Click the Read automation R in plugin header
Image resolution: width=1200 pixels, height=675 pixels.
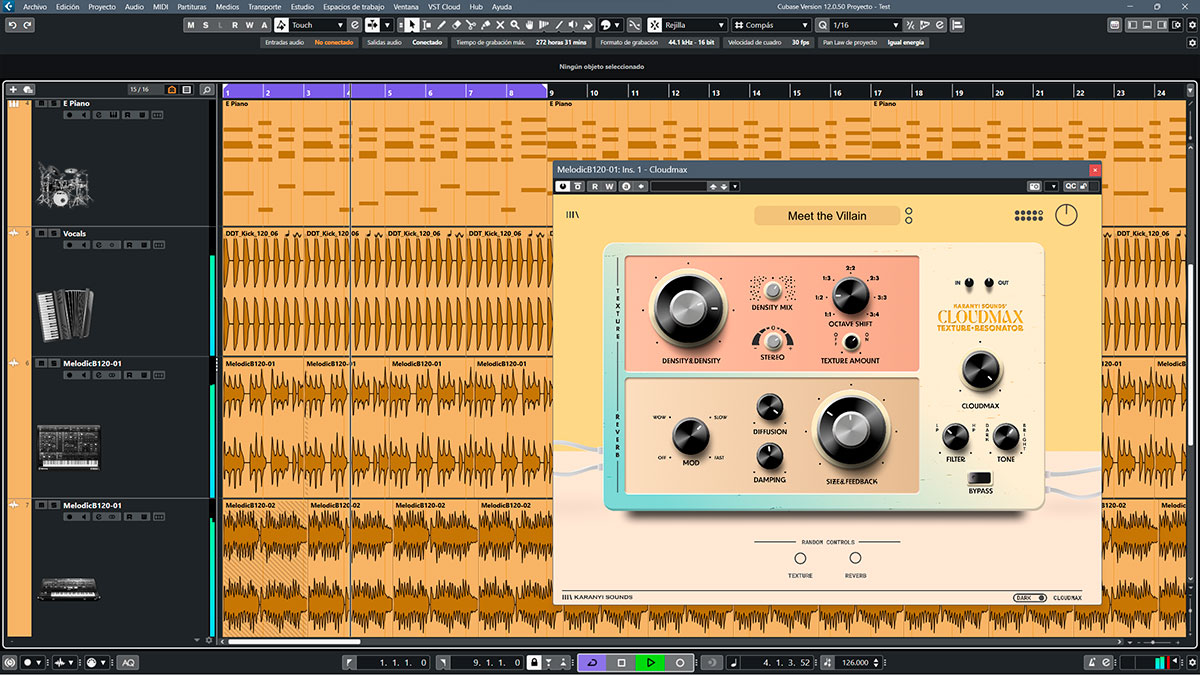[x=594, y=186]
